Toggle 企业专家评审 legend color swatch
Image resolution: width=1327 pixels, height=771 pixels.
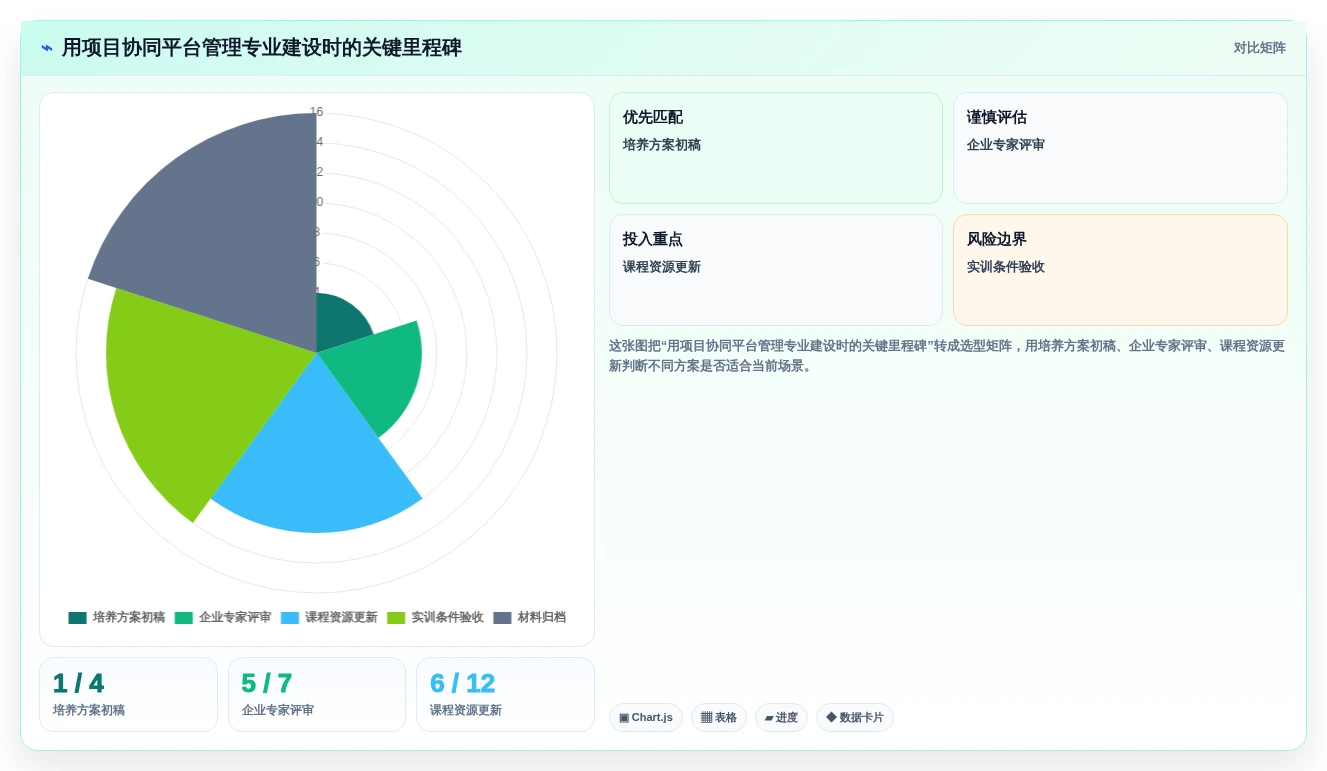(184, 618)
